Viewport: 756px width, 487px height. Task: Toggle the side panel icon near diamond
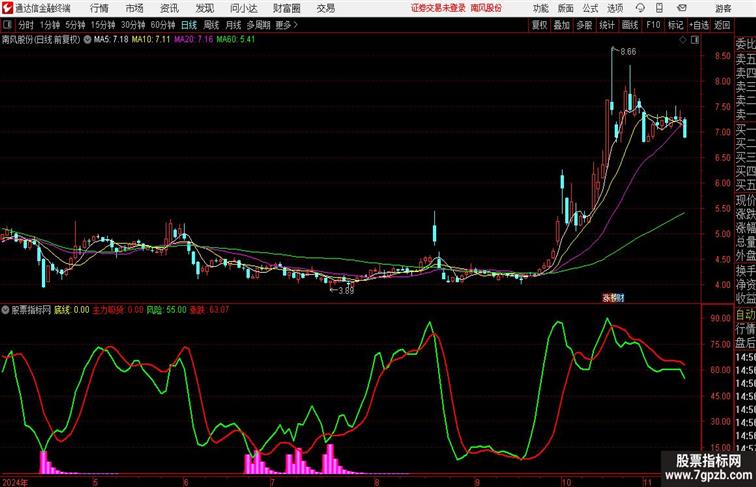695,40
